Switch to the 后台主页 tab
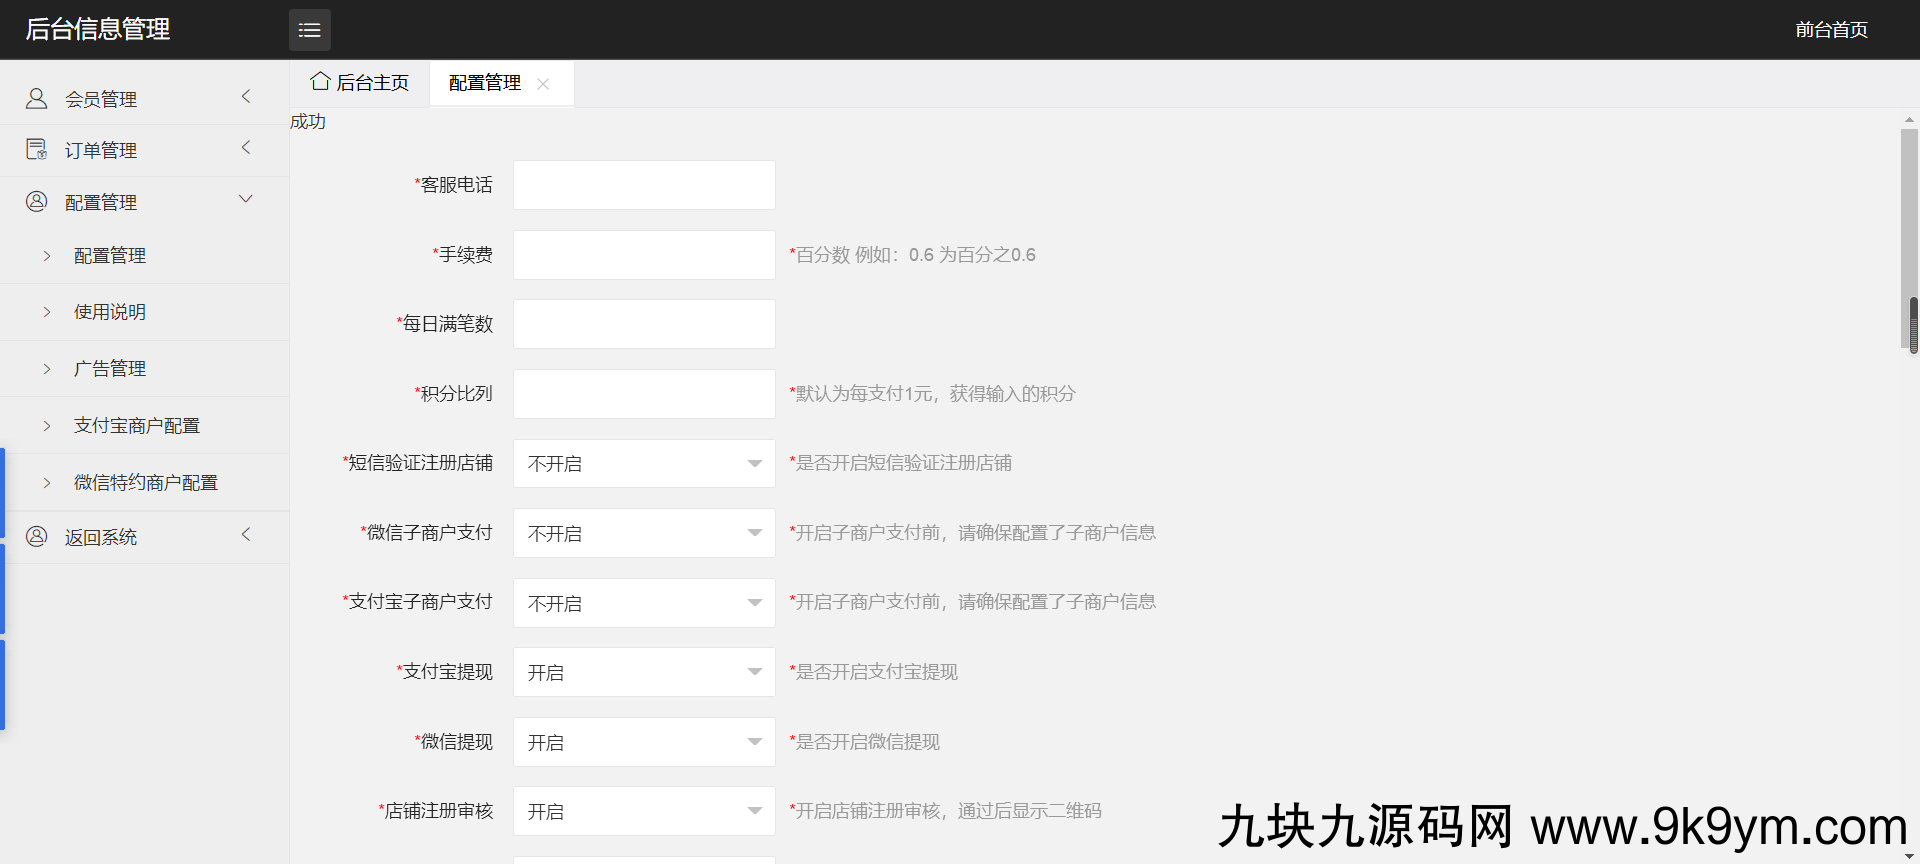Viewport: 1920px width, 864px height. pos(361,83)
